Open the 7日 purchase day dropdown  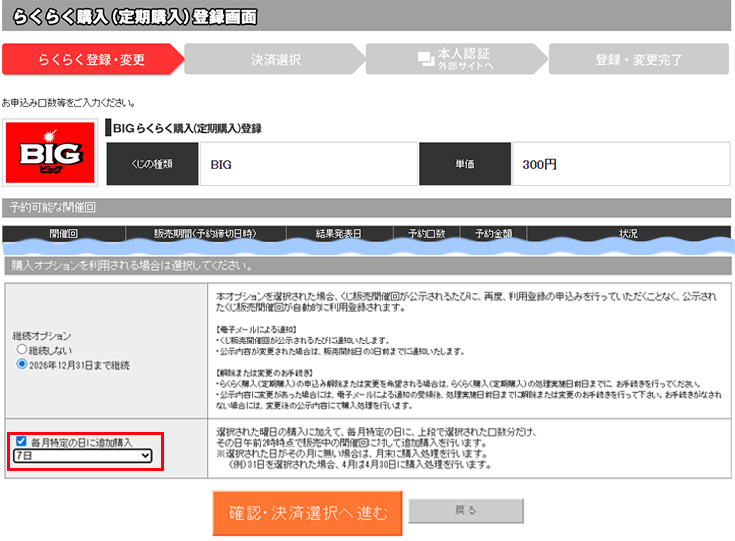tap(82, 456)
